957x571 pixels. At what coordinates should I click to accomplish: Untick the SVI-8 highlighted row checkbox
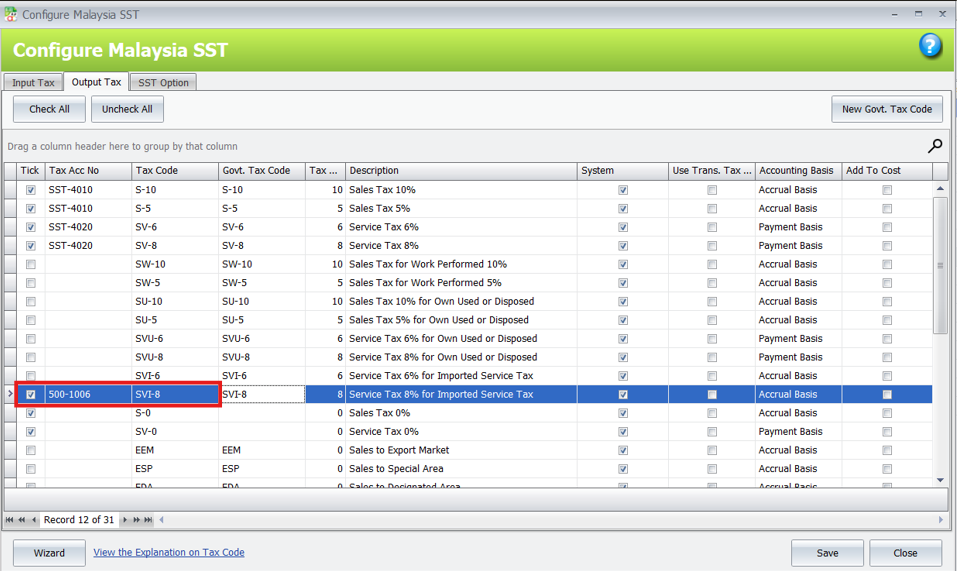pos(31,395)
